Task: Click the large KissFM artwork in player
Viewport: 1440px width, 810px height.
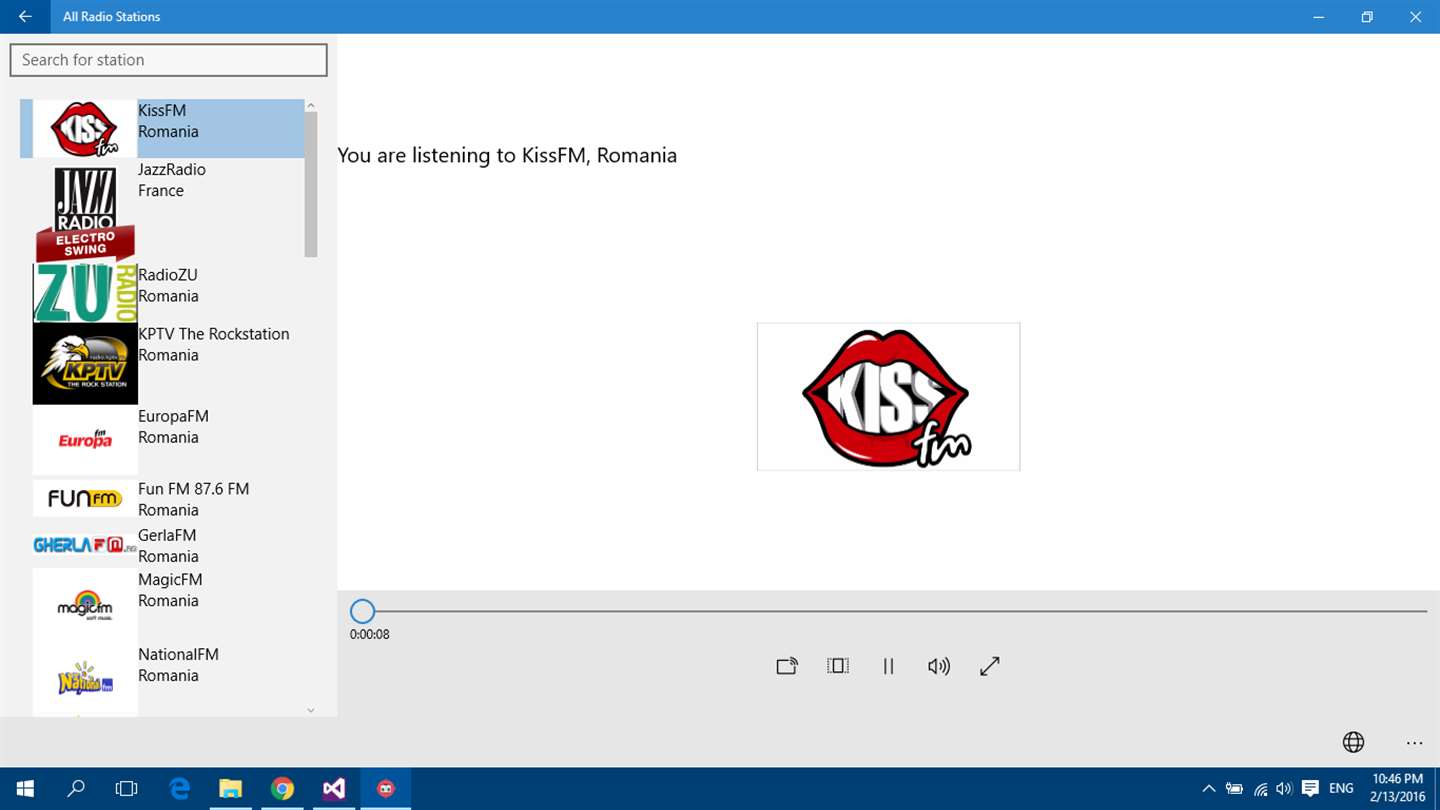Action: (x=888, y=396)
